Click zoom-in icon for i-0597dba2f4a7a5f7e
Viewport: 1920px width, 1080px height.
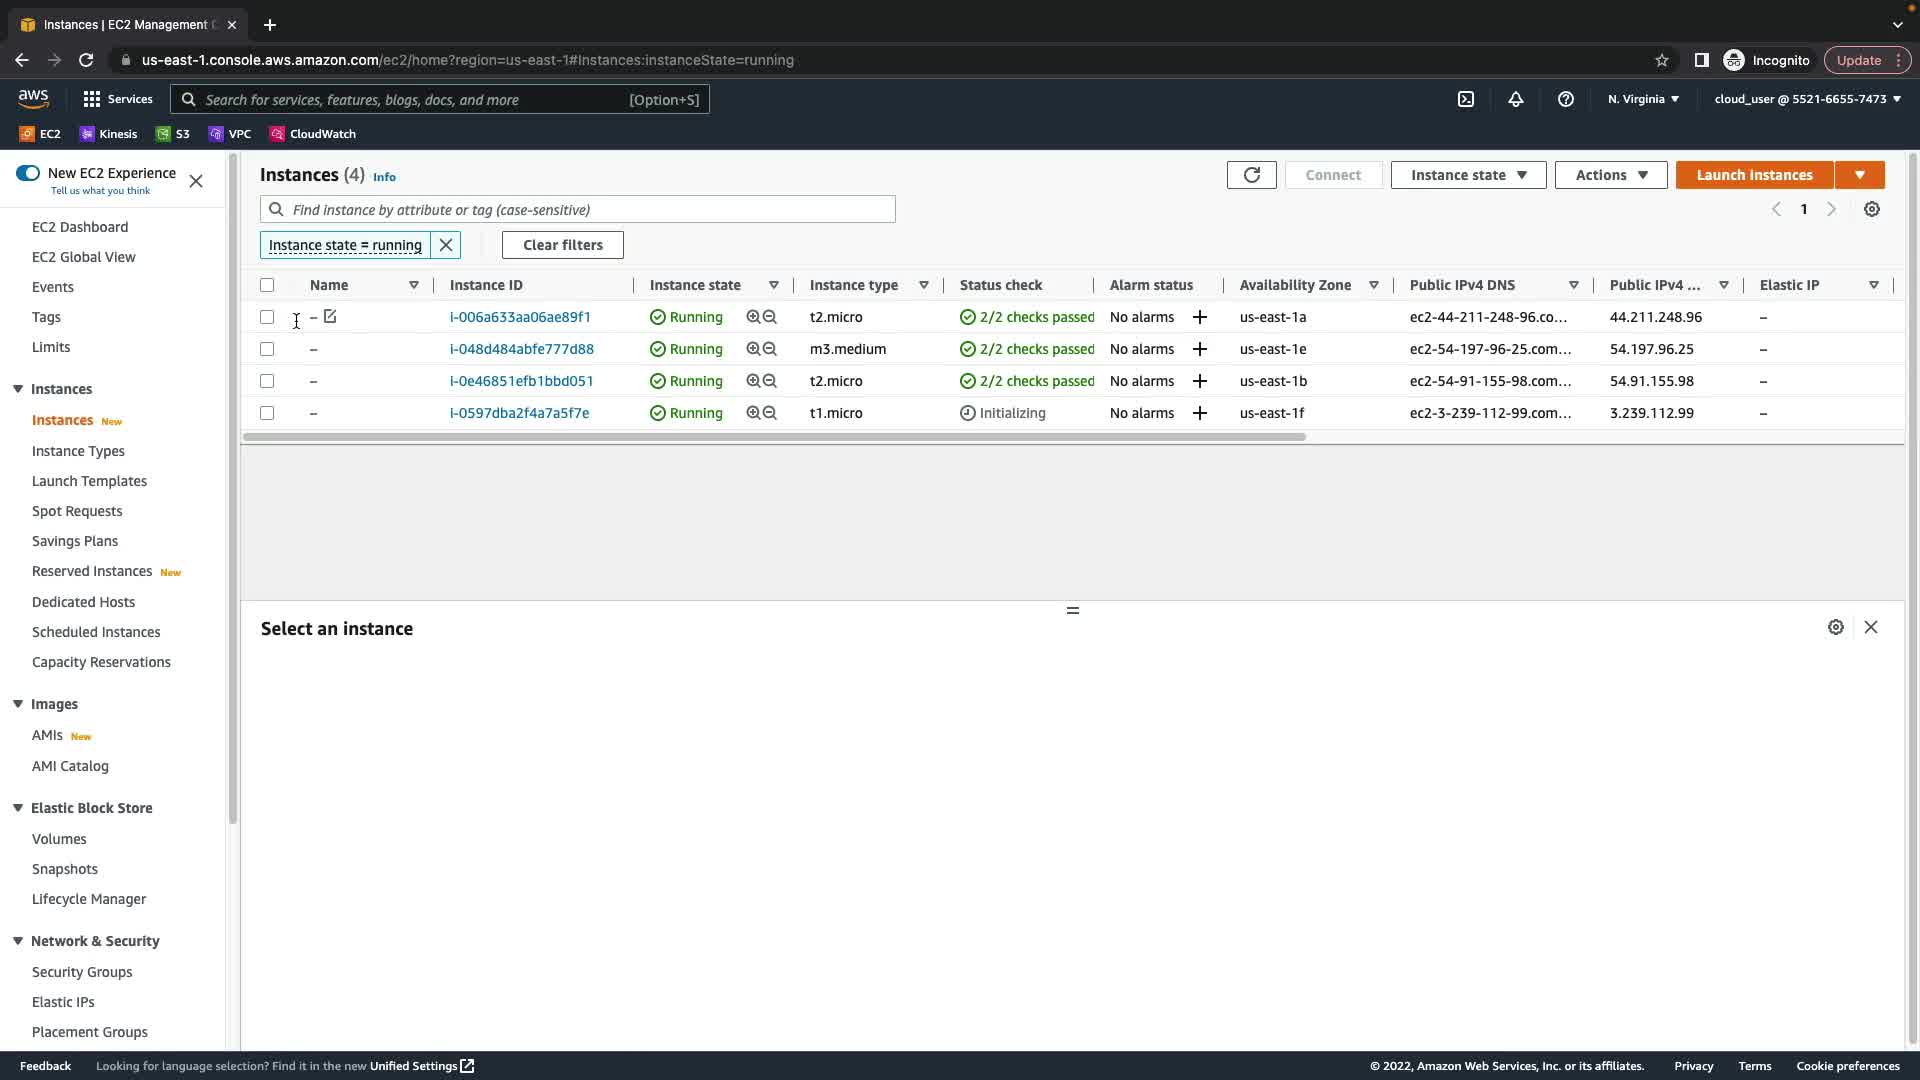(753, 413)
